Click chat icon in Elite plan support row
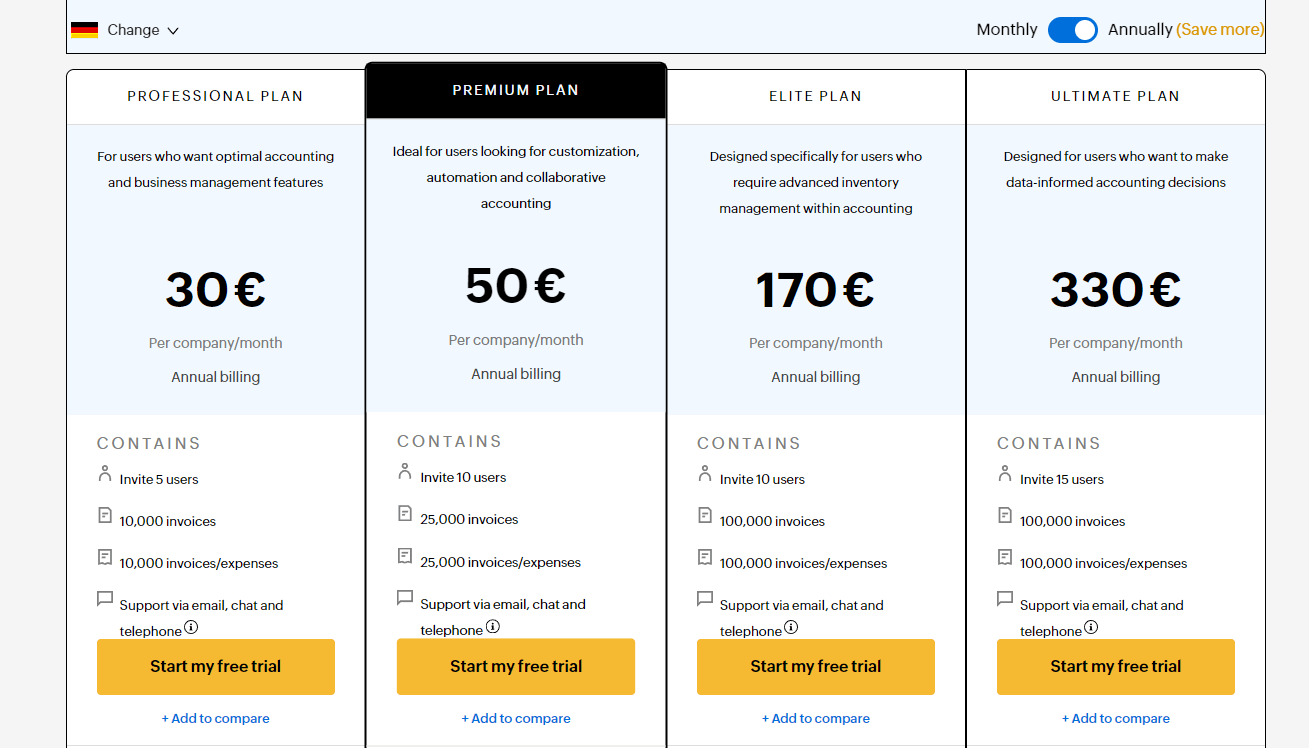Image resolution: width=1309 pixels, height=748 pixels. click(x=705, y=599)
